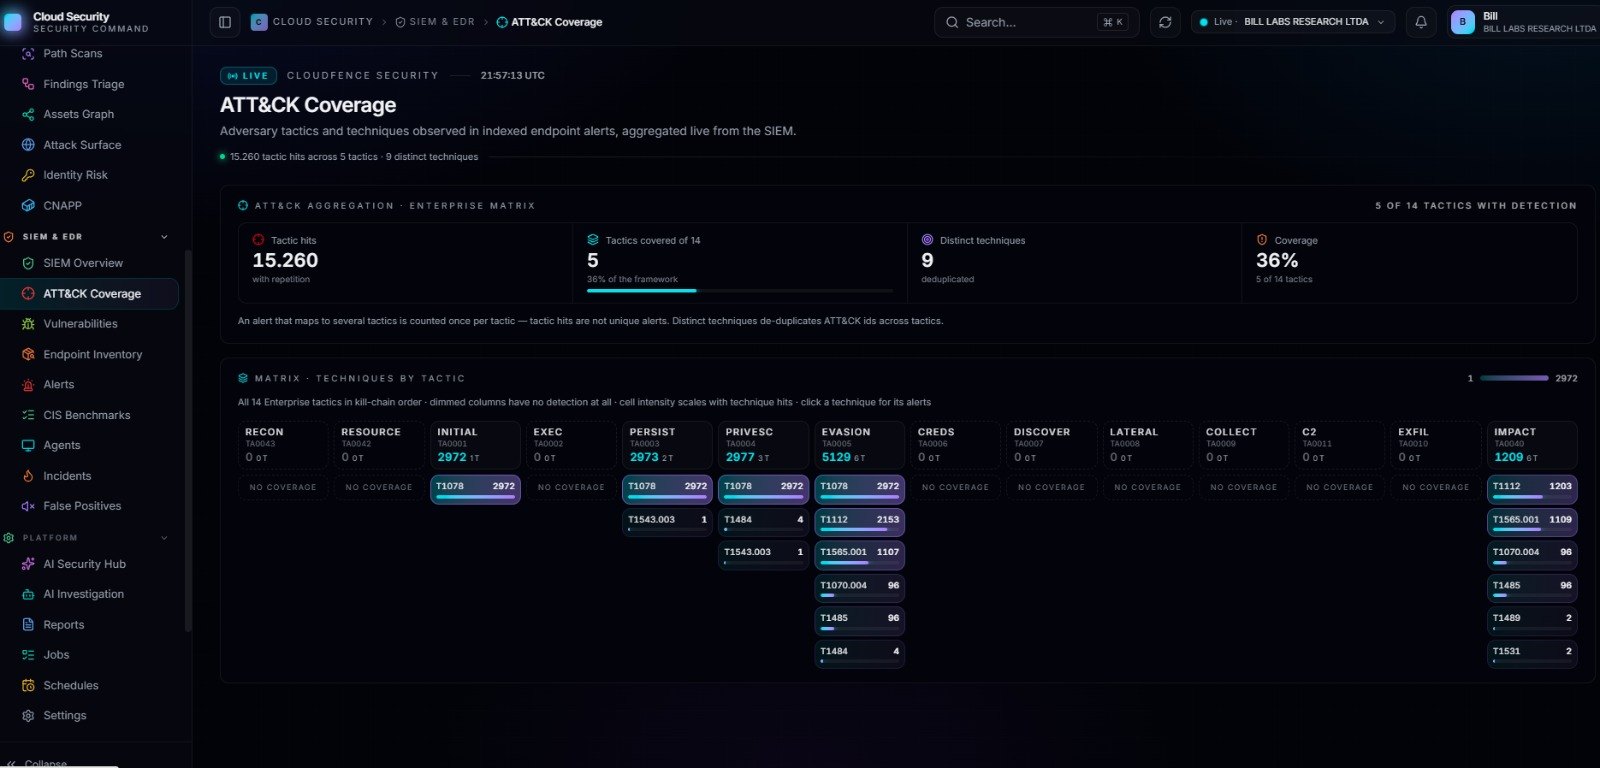1600x768 pixels.
Task: Click NO COVERAGE under CREDS column
Action: coord(955,488)
